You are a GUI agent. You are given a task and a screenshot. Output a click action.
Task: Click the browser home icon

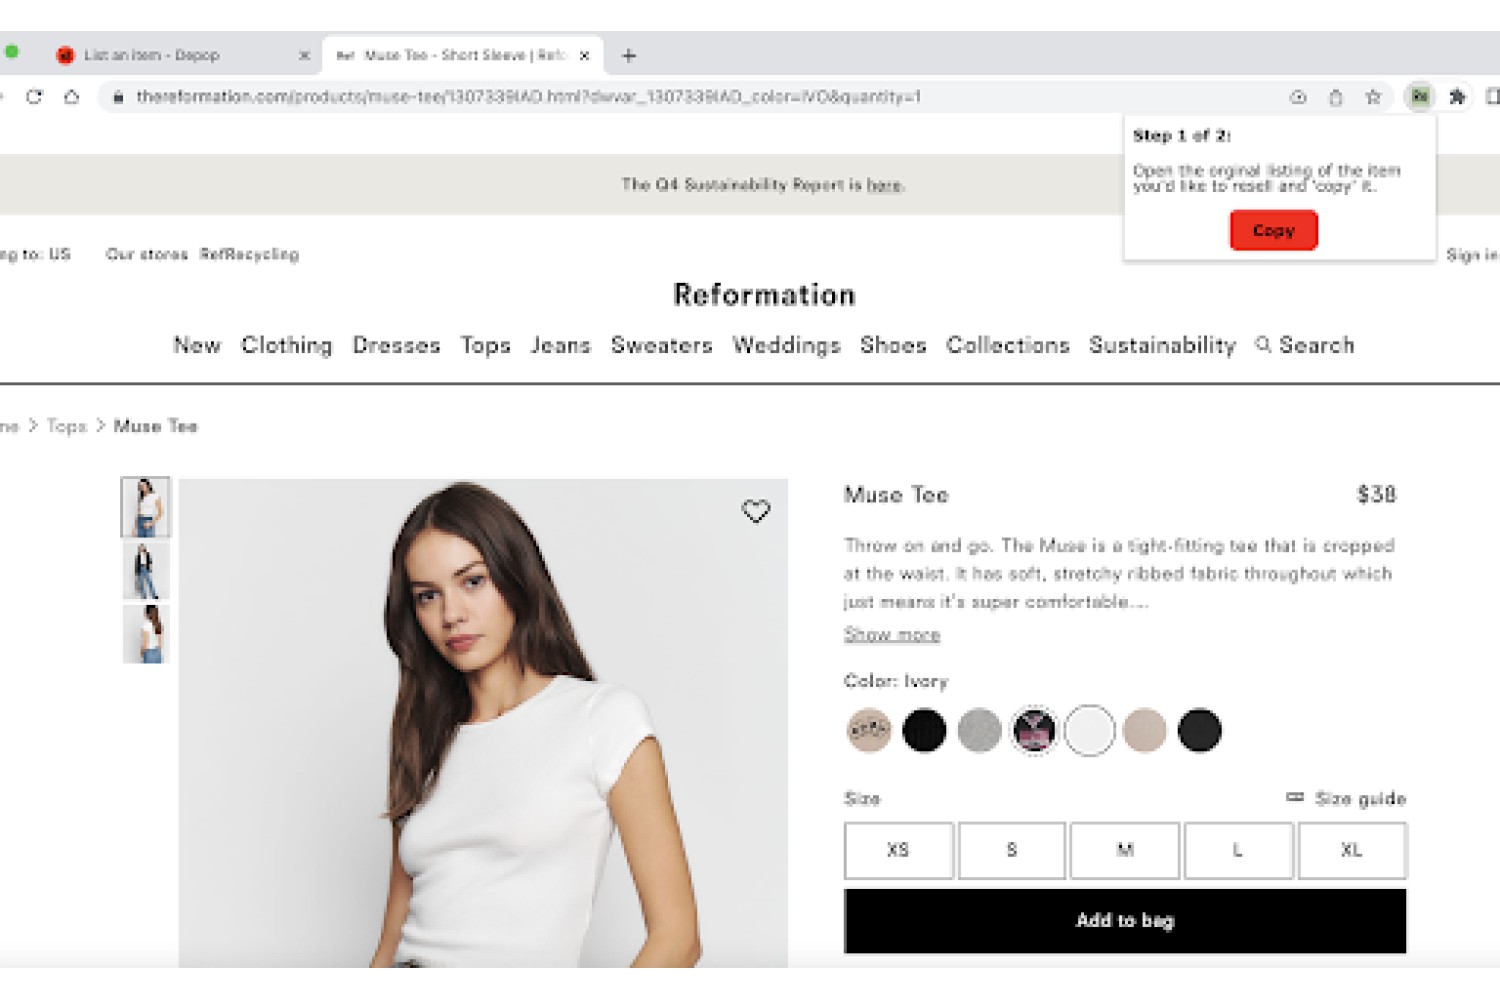pyautogui.click(x=72, y=97)
